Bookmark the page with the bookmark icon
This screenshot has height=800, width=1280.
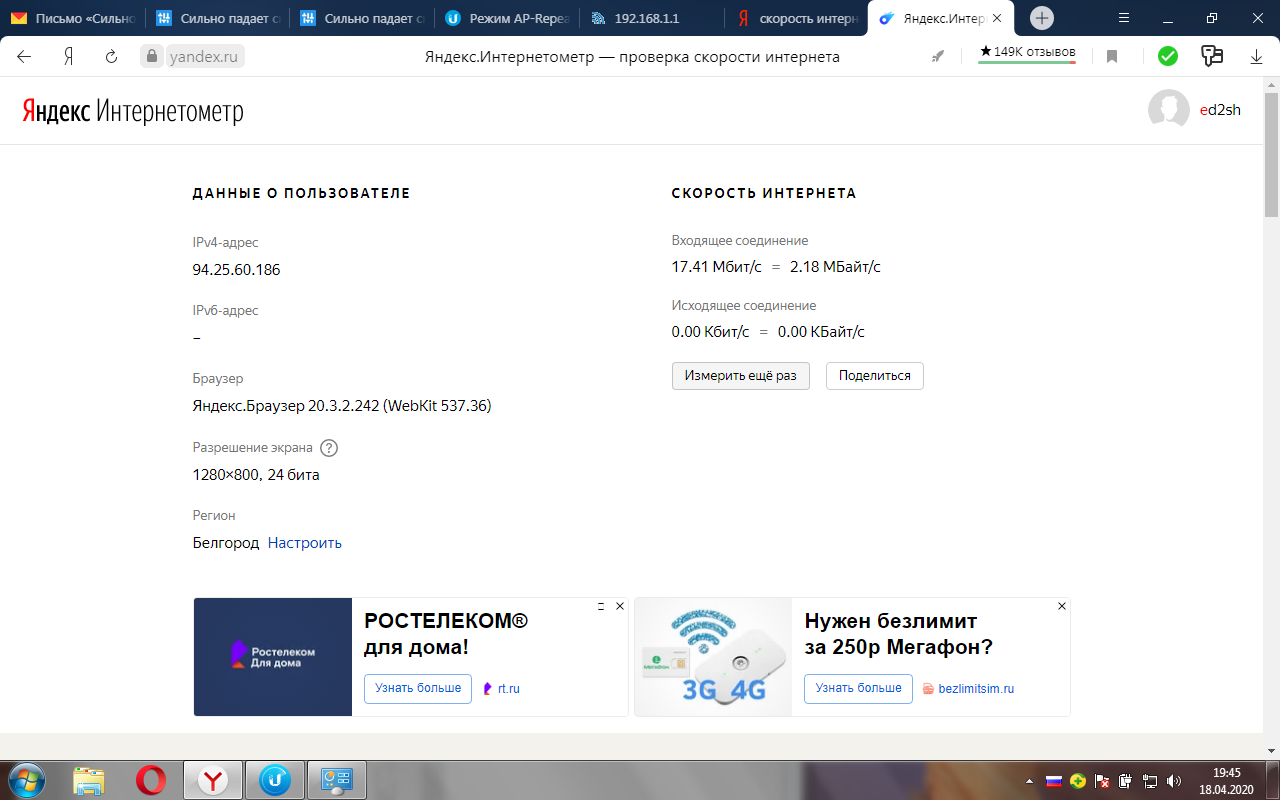(x=1112, y=57)
